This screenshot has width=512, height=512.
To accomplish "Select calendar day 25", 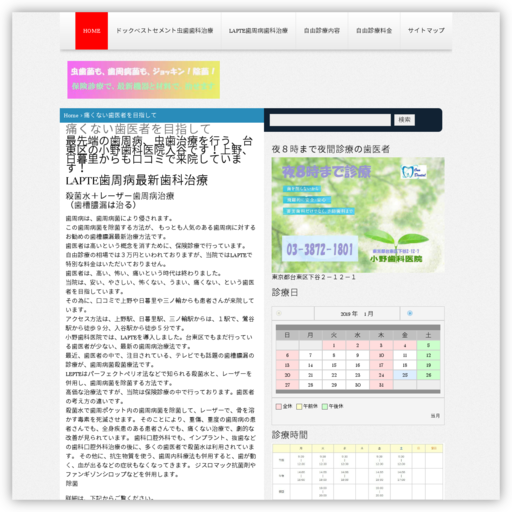I will tap(405, 375).
